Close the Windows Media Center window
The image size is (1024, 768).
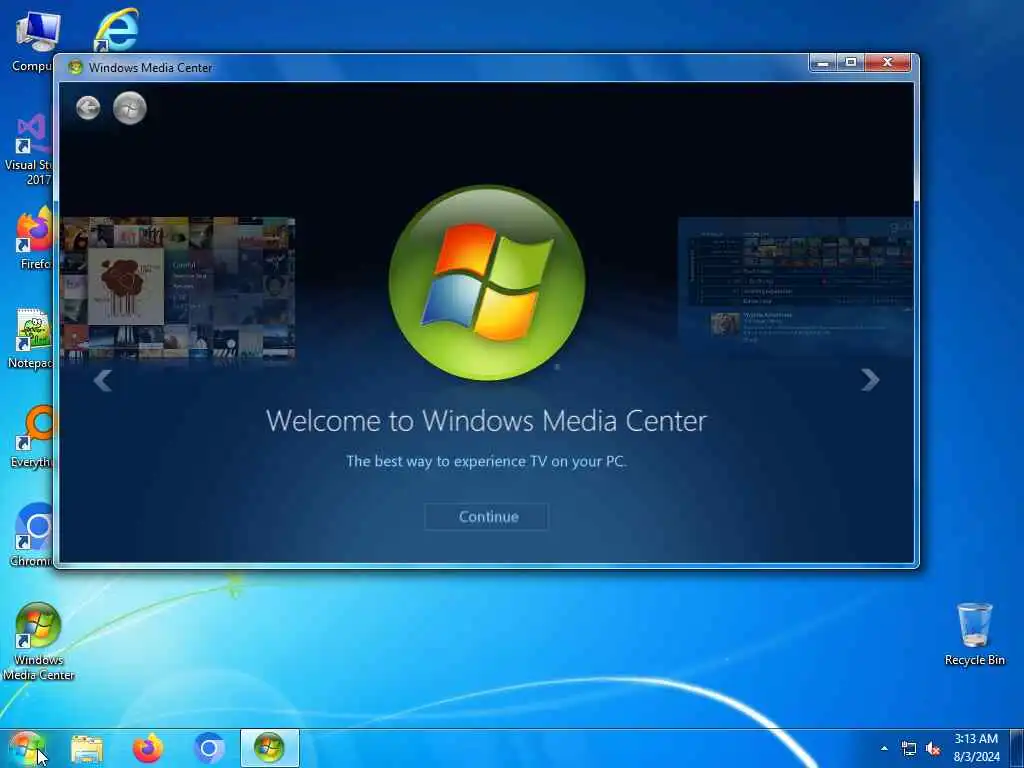pos(888,63)
